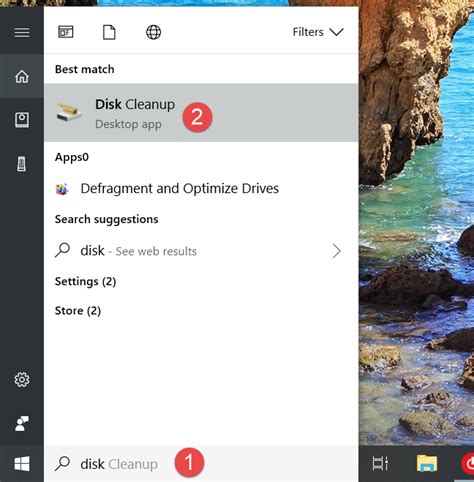
Task: Open the Settings gear in sidebar
Action: pyautogui.click(x=22, y=380)
